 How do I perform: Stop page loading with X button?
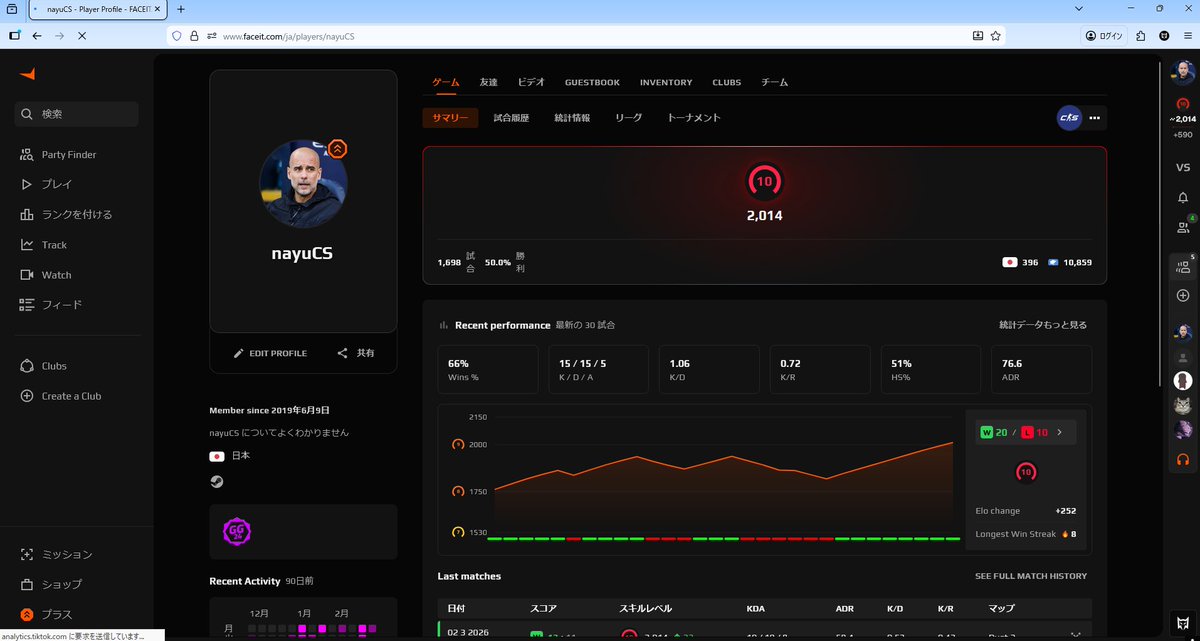click(x=82, y=35)
